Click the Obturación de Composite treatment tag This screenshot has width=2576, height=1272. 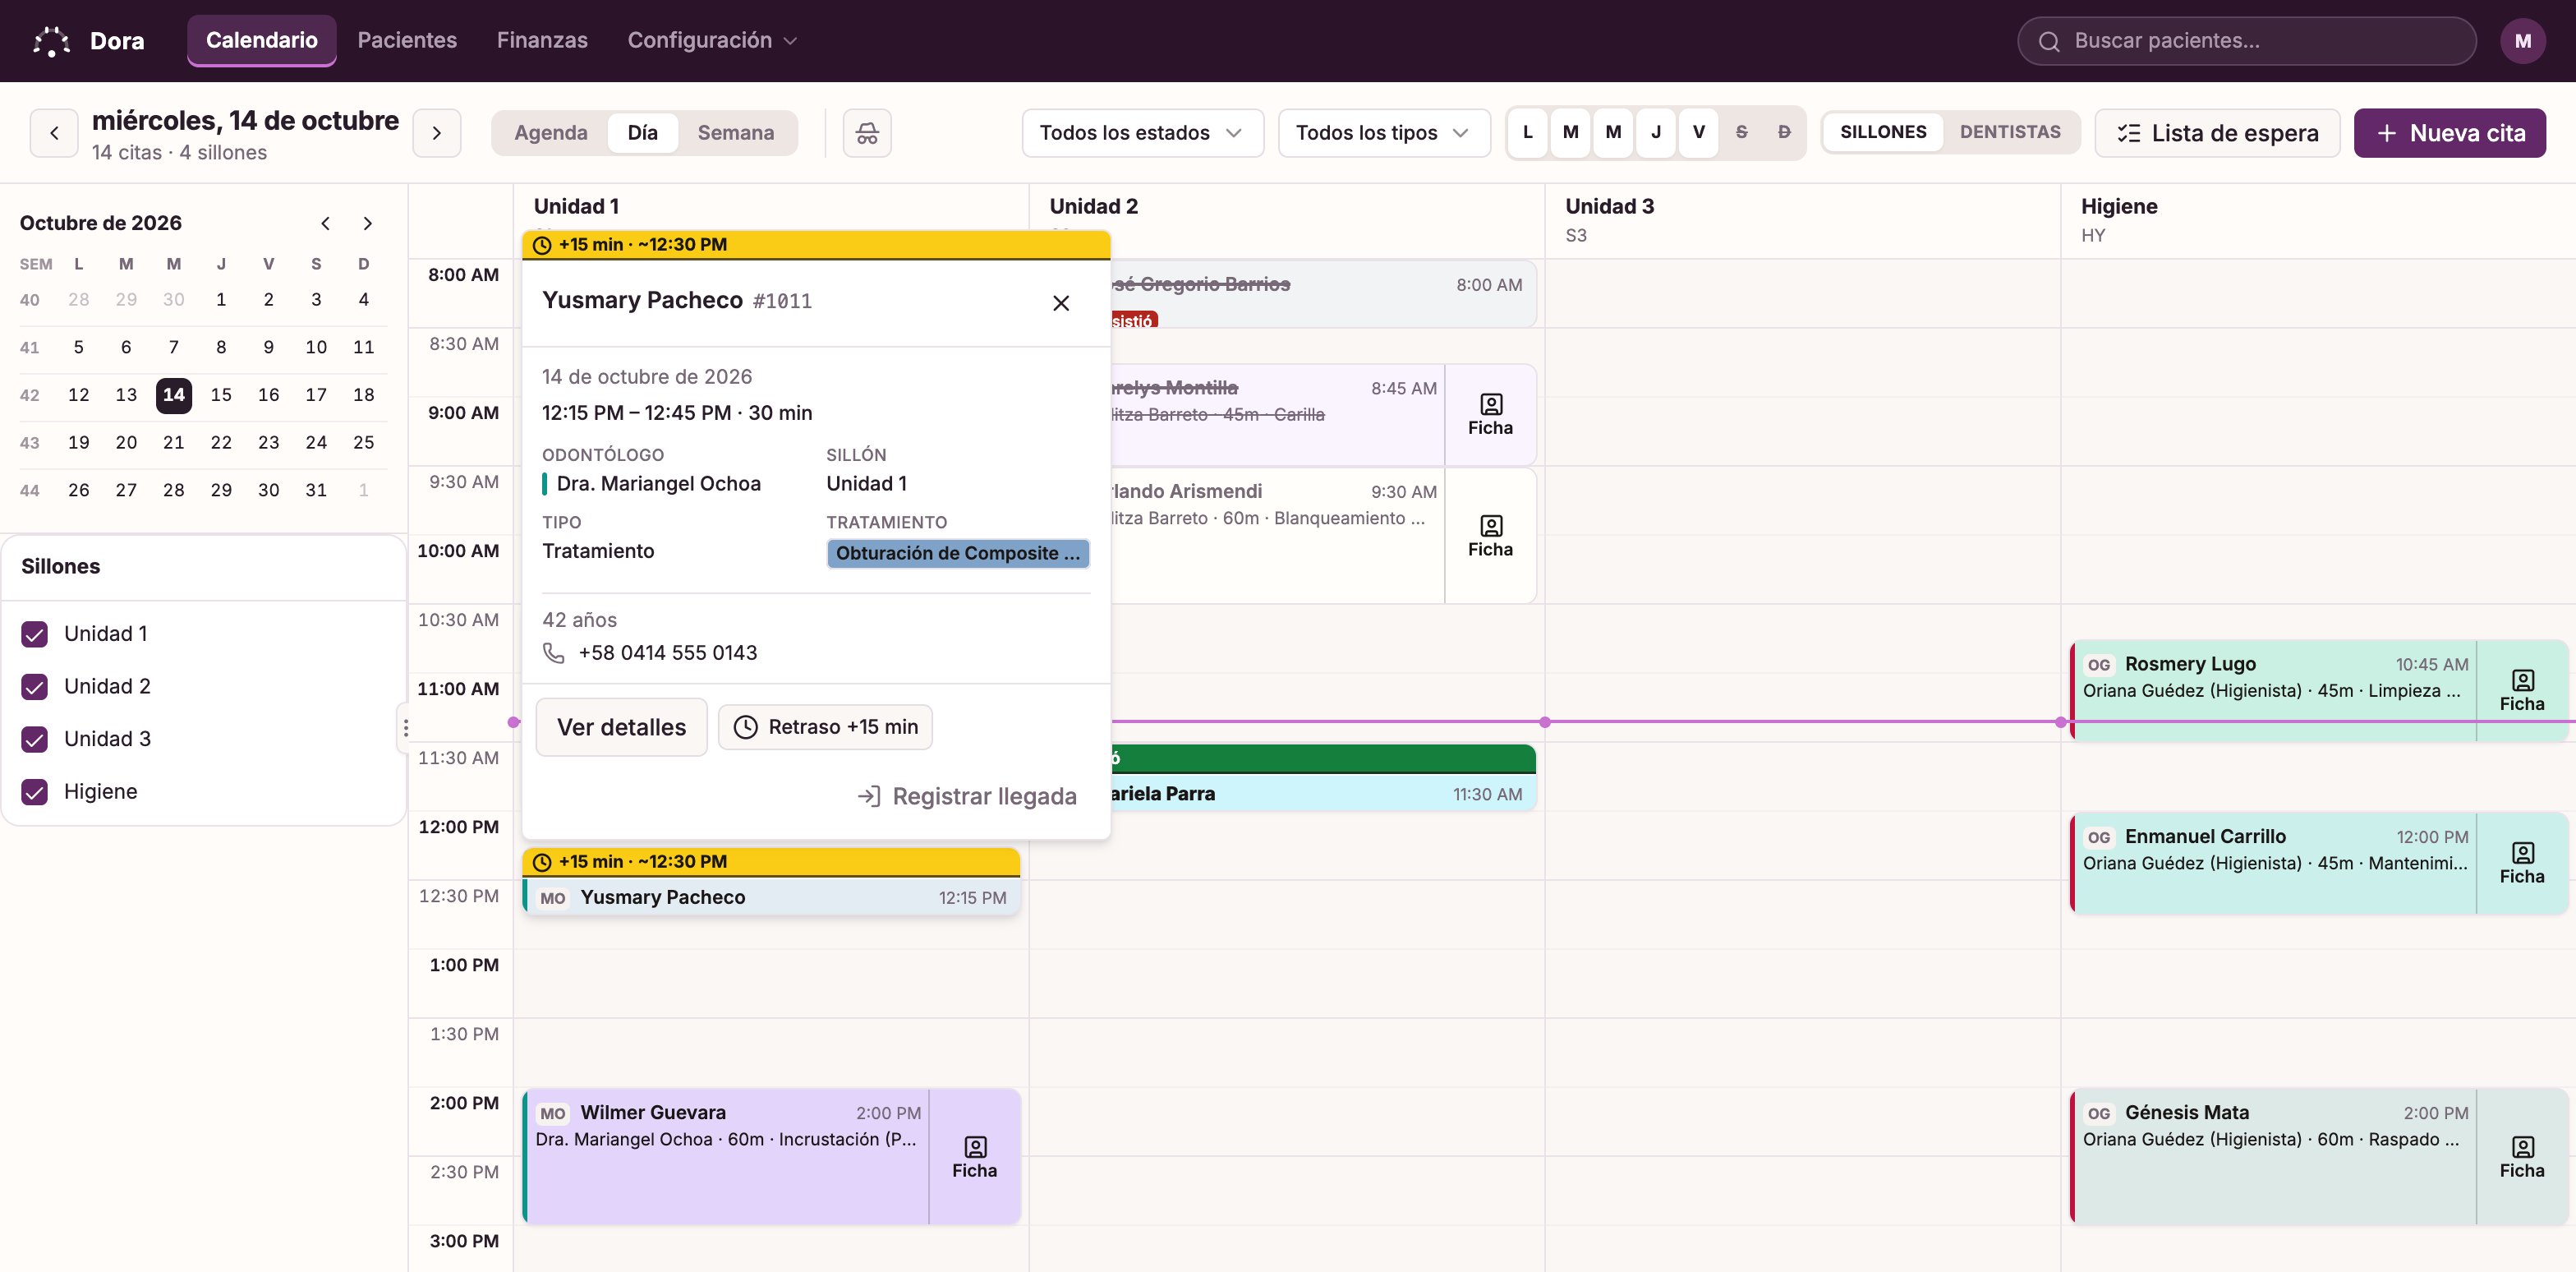pos(958,553)
